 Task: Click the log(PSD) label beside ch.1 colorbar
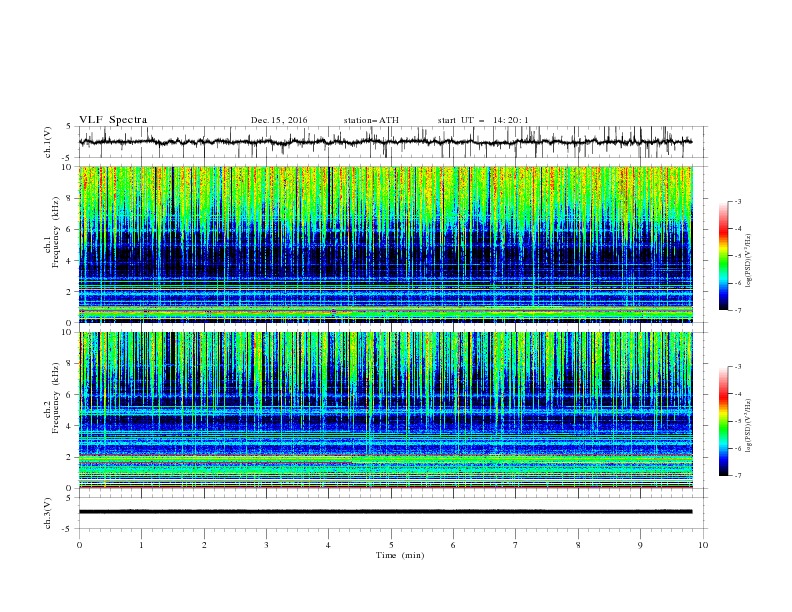tap(748, 261)
